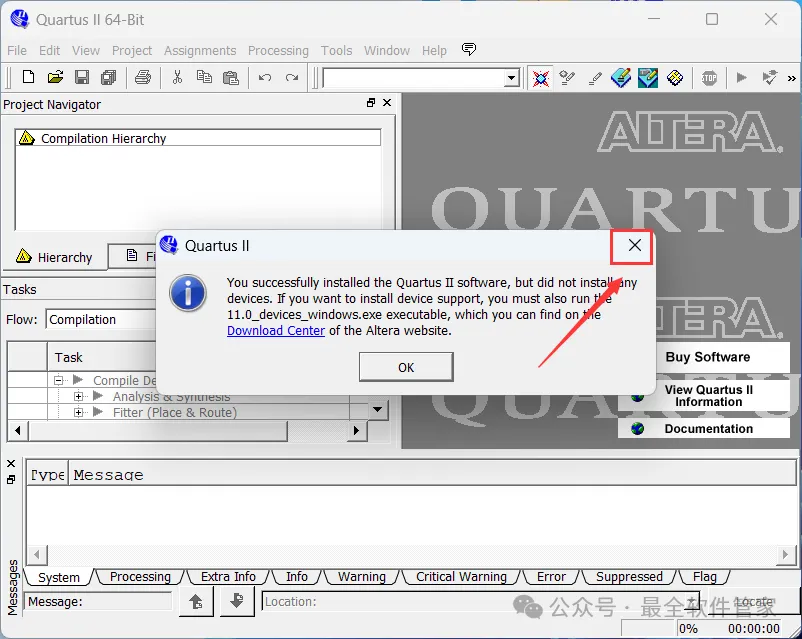This screenshot has width=802, height=639.
Task: Click the down-arrow next message button
Action: [x=236, y=601]
